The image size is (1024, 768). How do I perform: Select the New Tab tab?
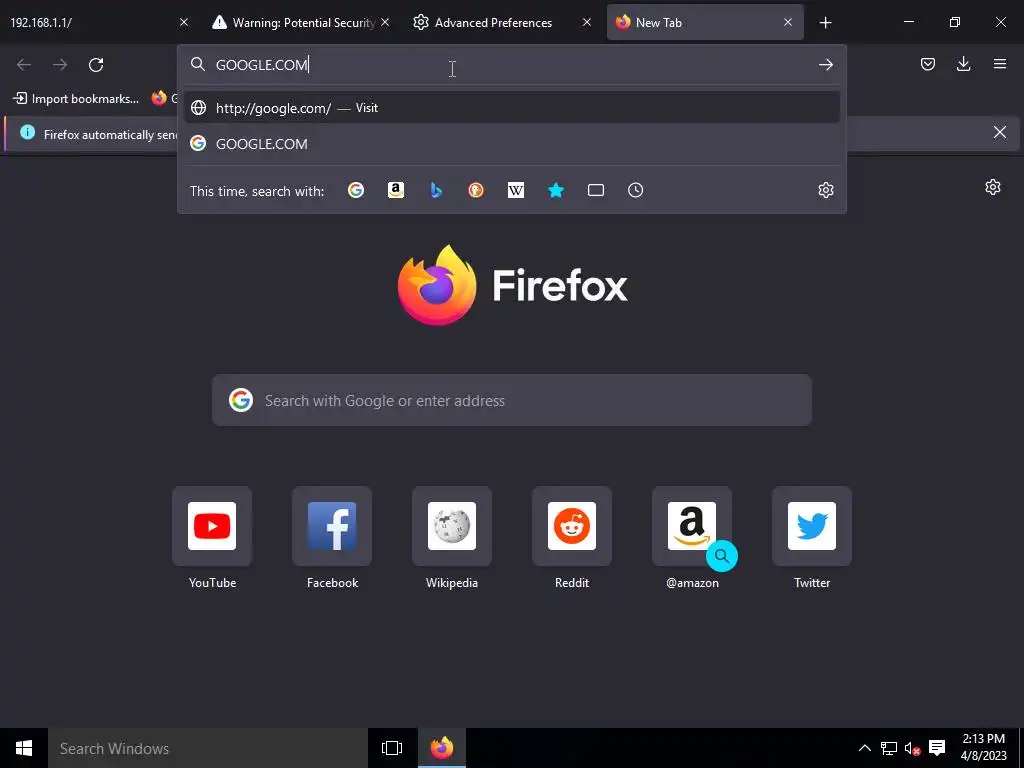(705, 22)
